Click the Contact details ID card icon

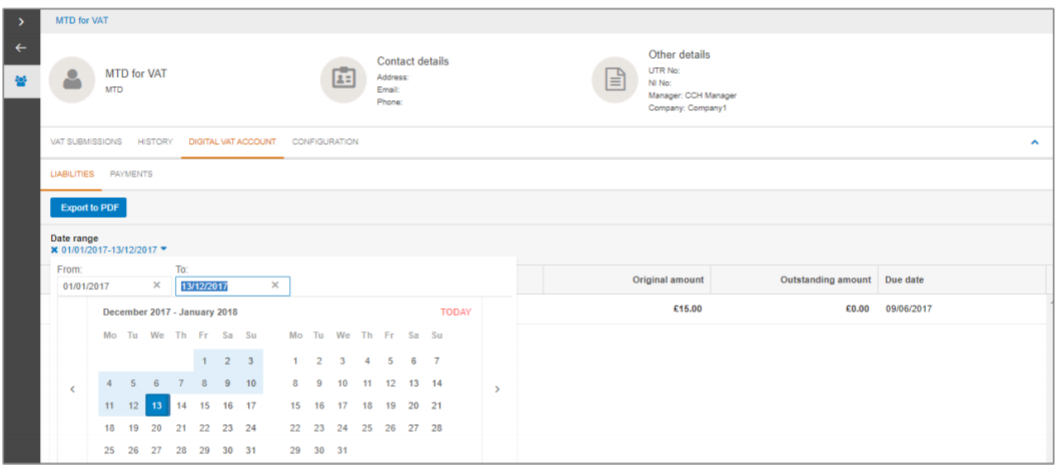click(x=343, y=80)
